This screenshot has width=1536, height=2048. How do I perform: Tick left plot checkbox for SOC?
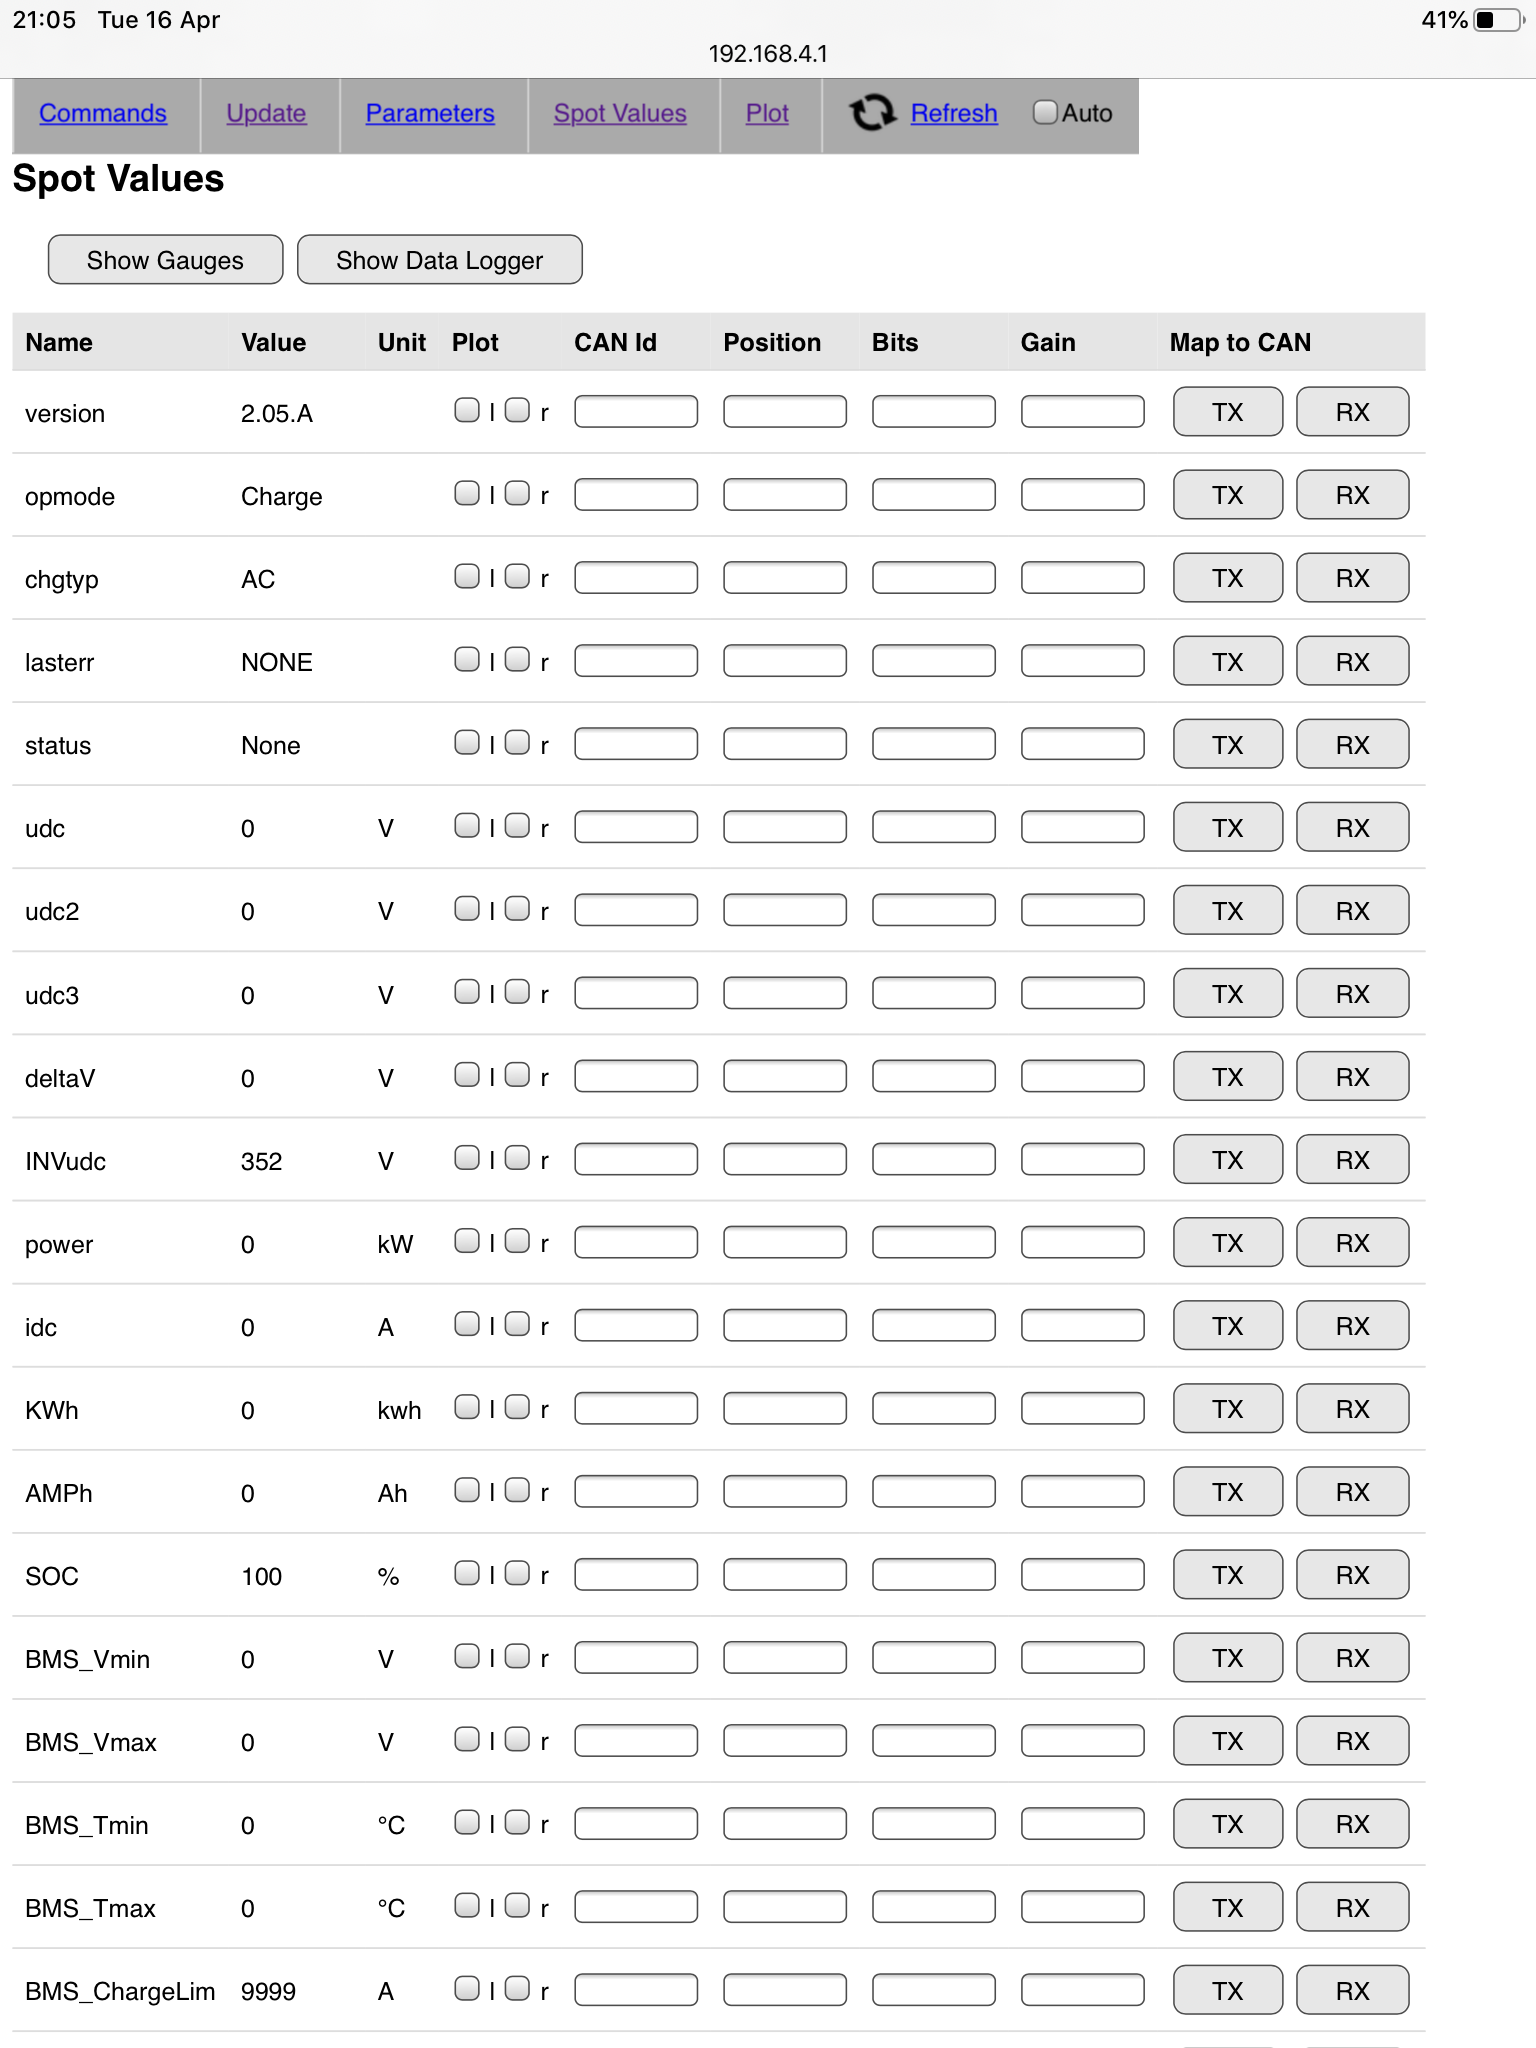click(x=466, y=1573)
